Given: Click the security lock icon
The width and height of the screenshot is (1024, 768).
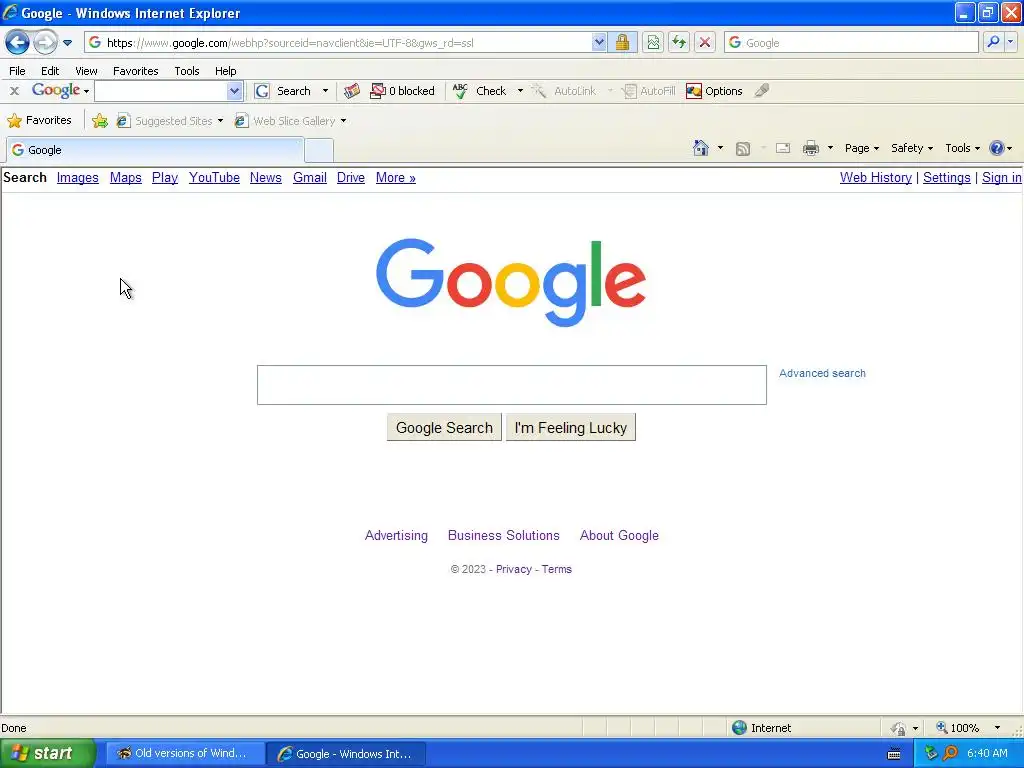Looking at the screenshot, I should coord(622,43).
